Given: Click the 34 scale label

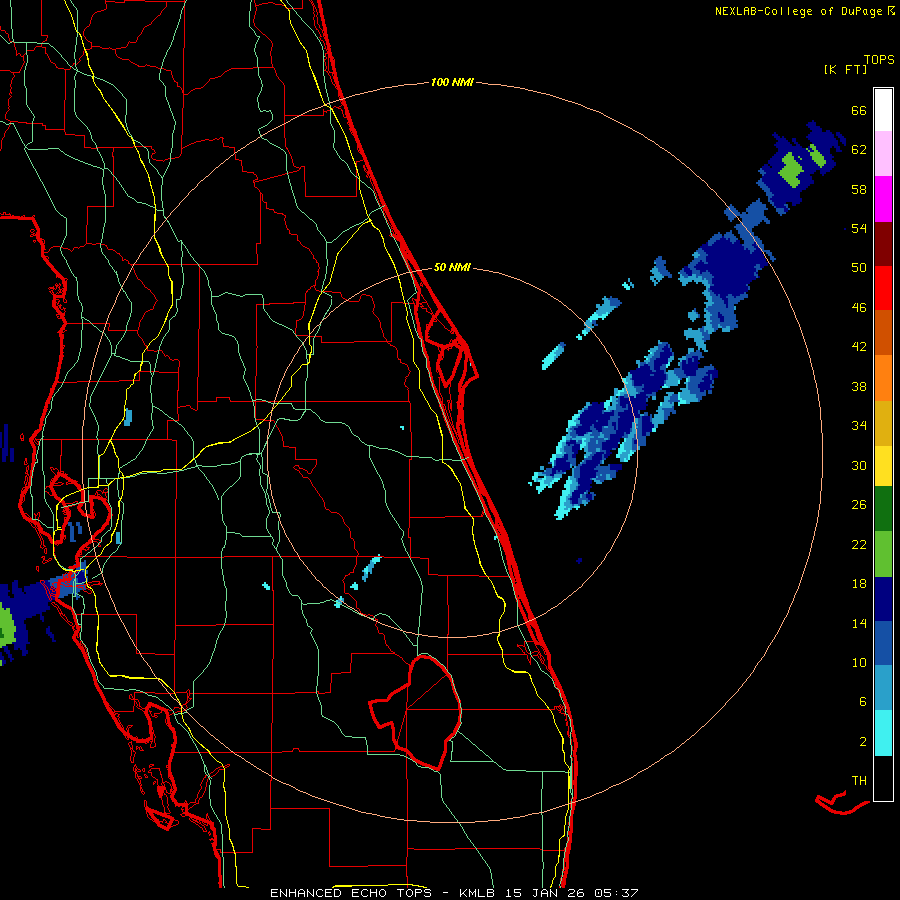Looking at the screenshot, I should [859, 426].
